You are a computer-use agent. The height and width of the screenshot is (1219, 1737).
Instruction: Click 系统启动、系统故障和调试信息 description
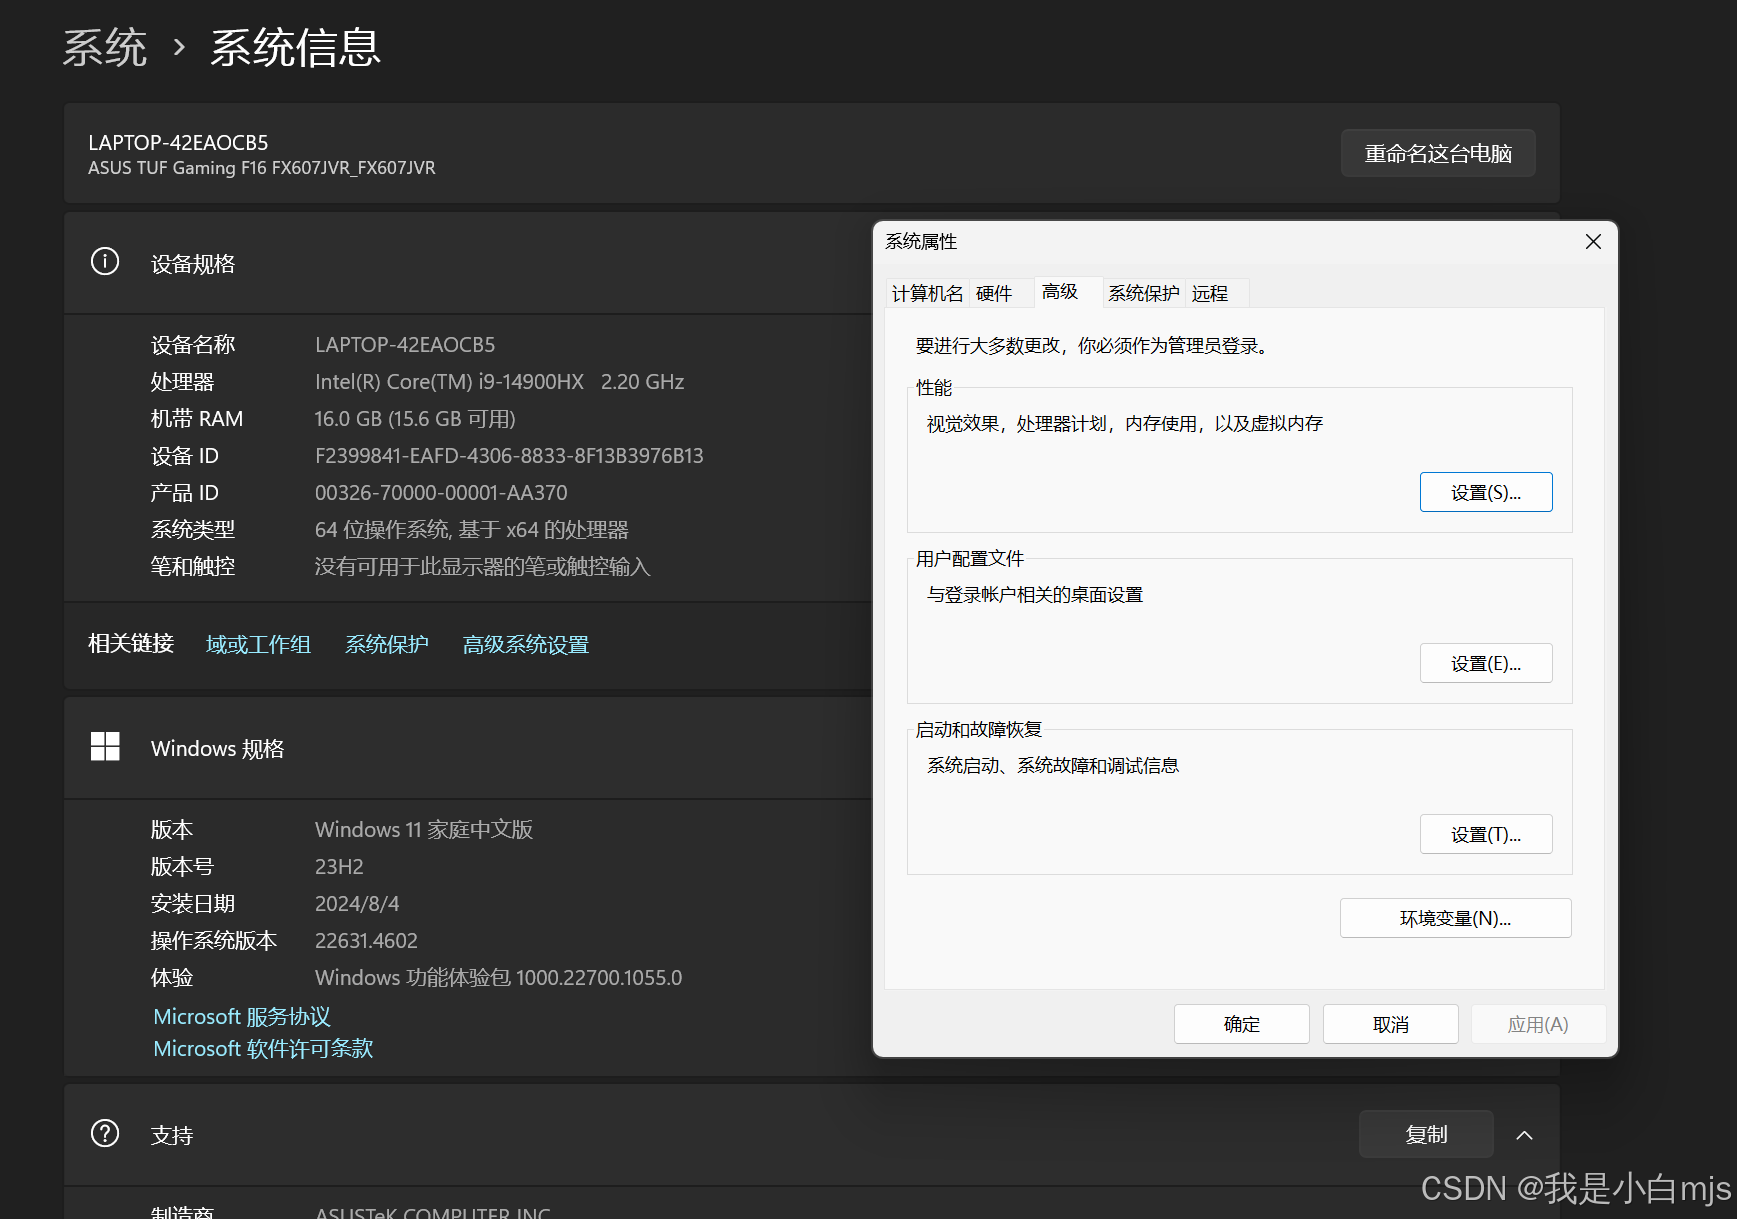tap(1053, 765)
